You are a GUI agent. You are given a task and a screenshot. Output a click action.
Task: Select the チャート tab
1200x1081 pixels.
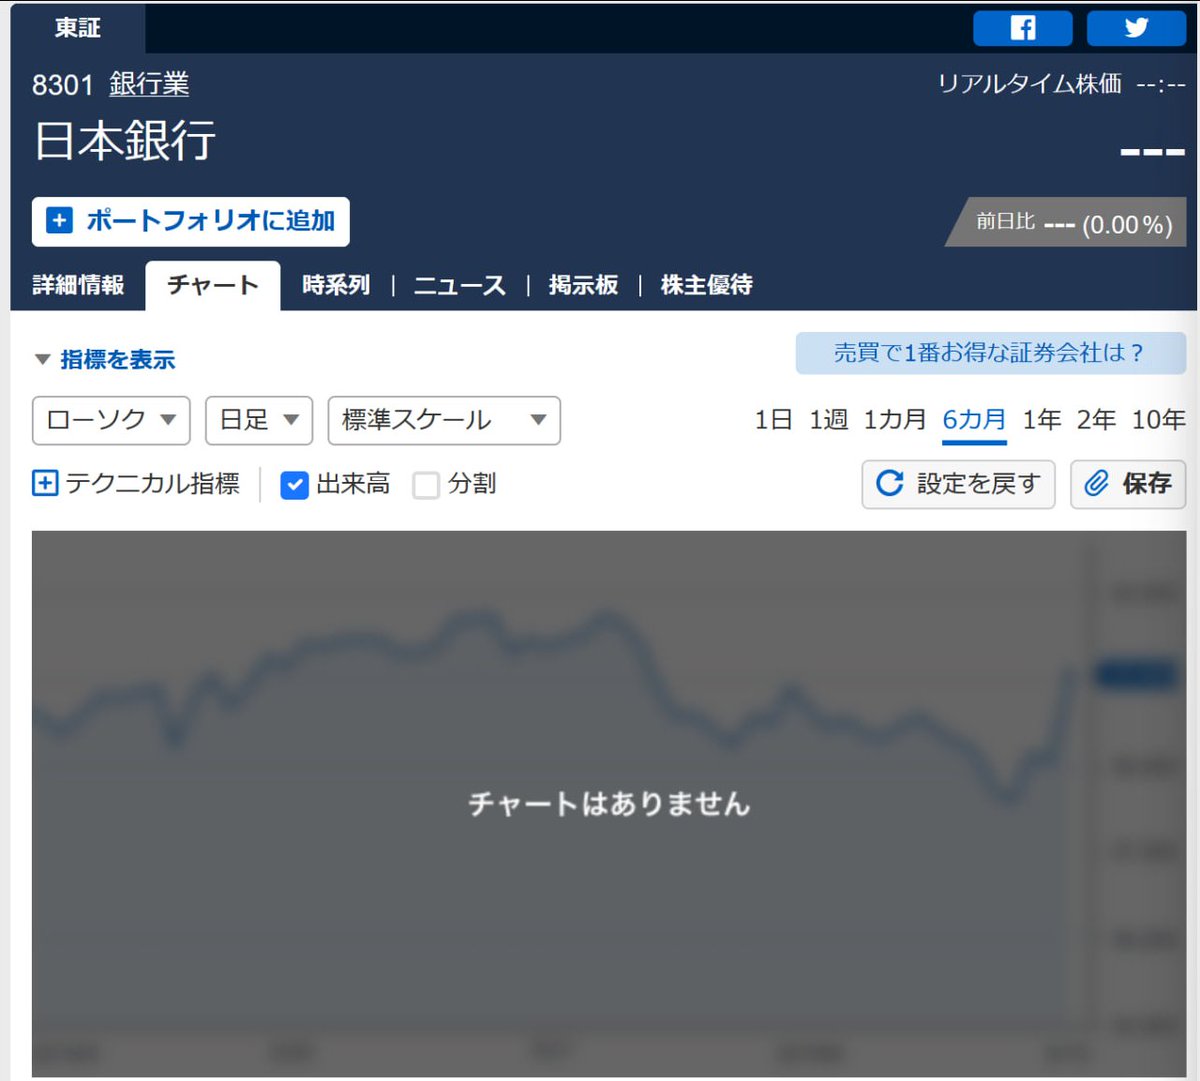coord(213,285)
